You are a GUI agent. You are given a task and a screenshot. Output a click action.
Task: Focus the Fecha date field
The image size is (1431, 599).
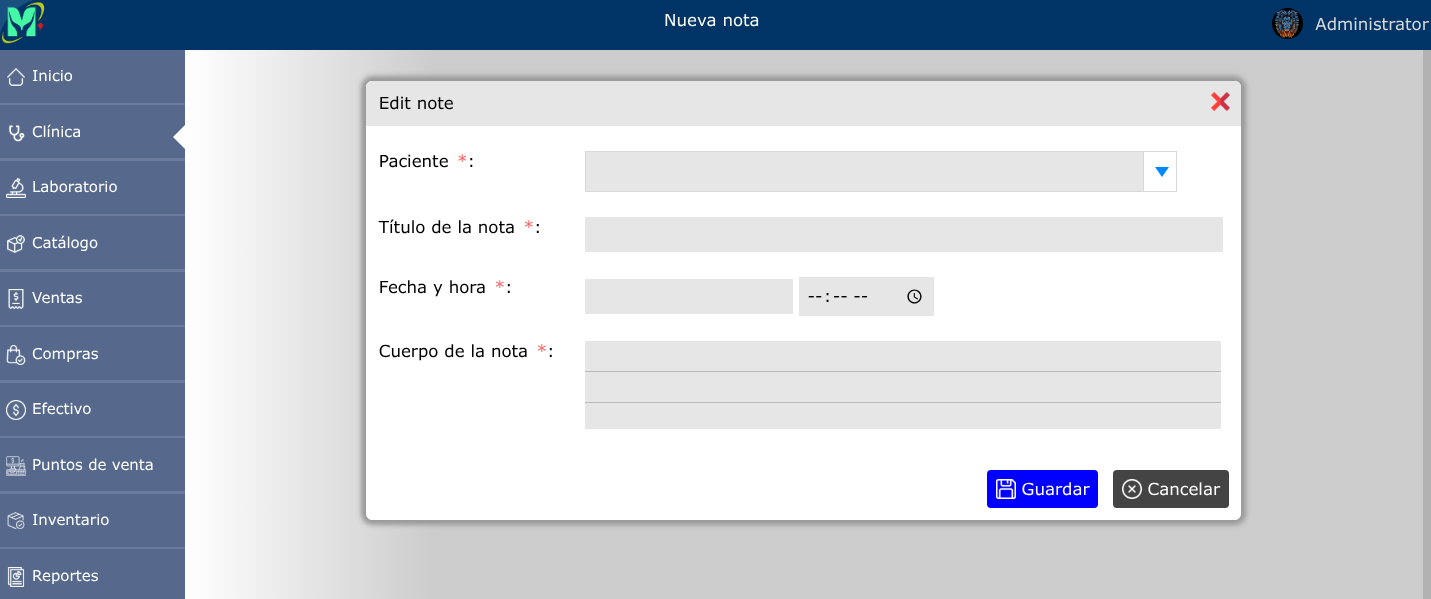click(689, 296)
